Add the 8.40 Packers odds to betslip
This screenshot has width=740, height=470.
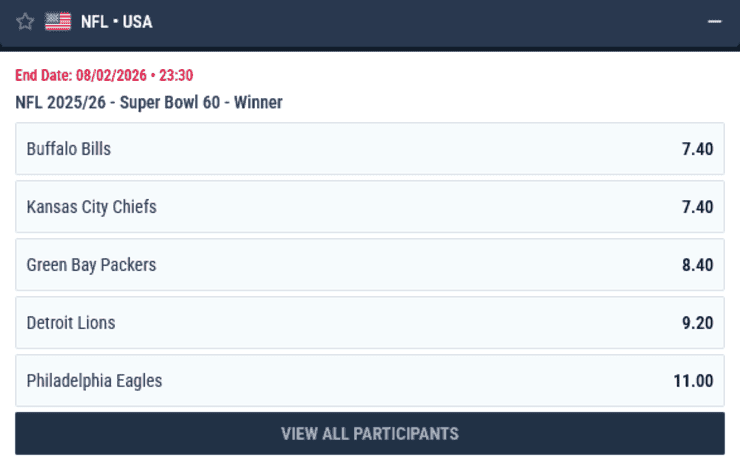(x=697, y=265)
